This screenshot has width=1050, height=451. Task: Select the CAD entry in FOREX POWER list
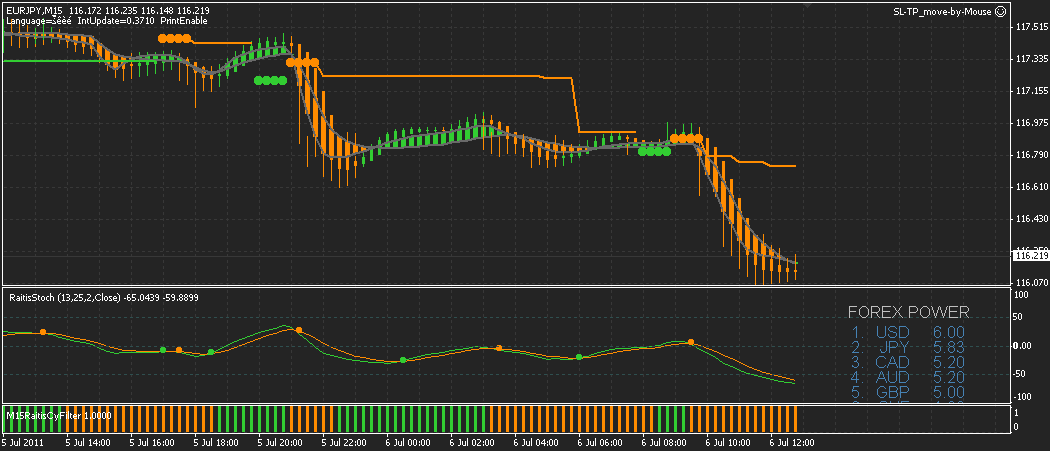pos(908,363)
